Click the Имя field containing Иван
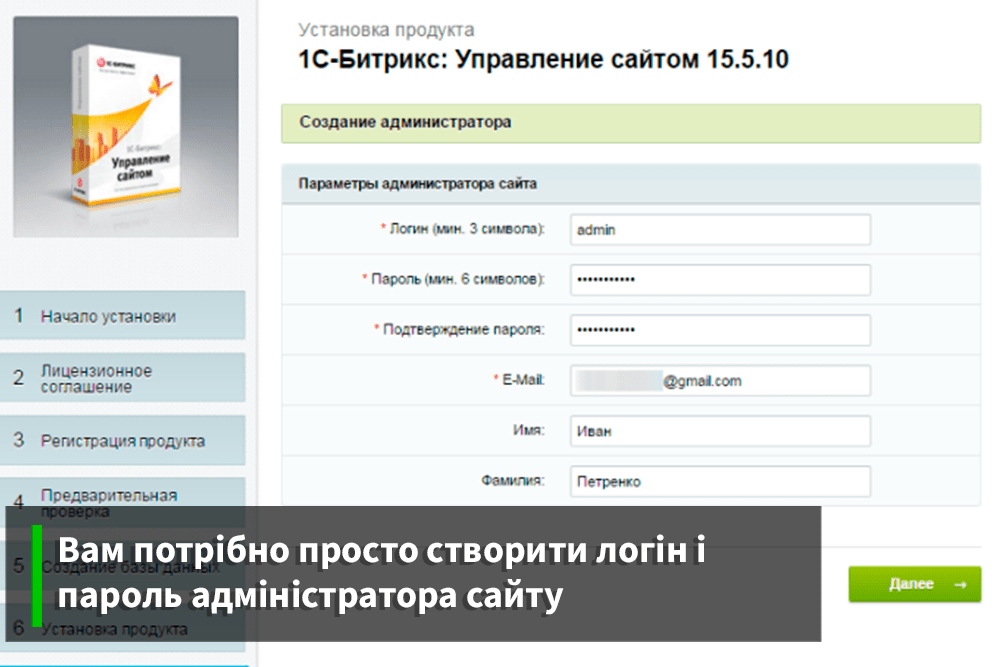 tap(719, 431)
